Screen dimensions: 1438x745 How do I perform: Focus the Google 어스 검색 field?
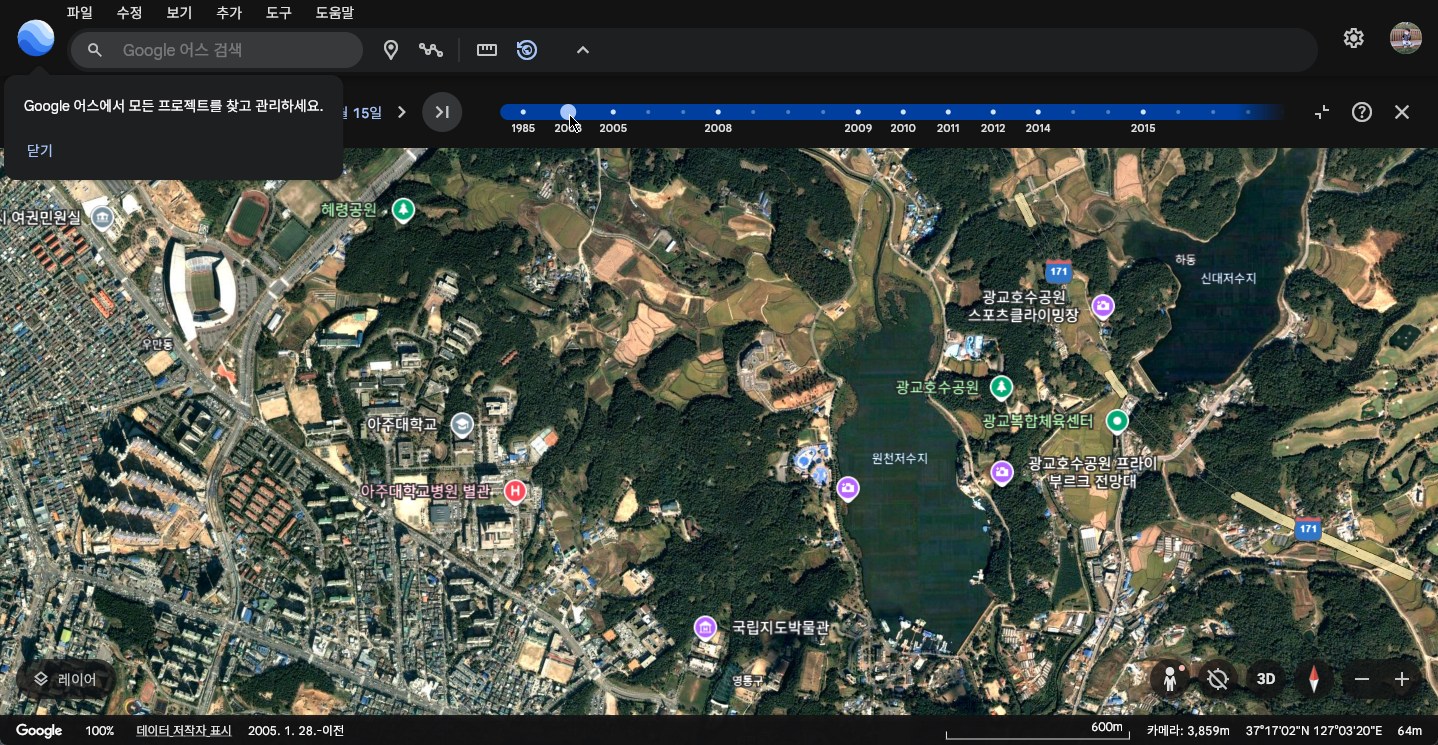click(216, 50)
